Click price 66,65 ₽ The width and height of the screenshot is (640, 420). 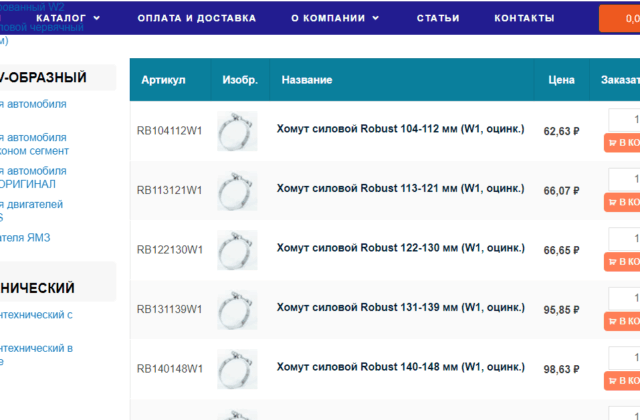[x=561, y=250]
